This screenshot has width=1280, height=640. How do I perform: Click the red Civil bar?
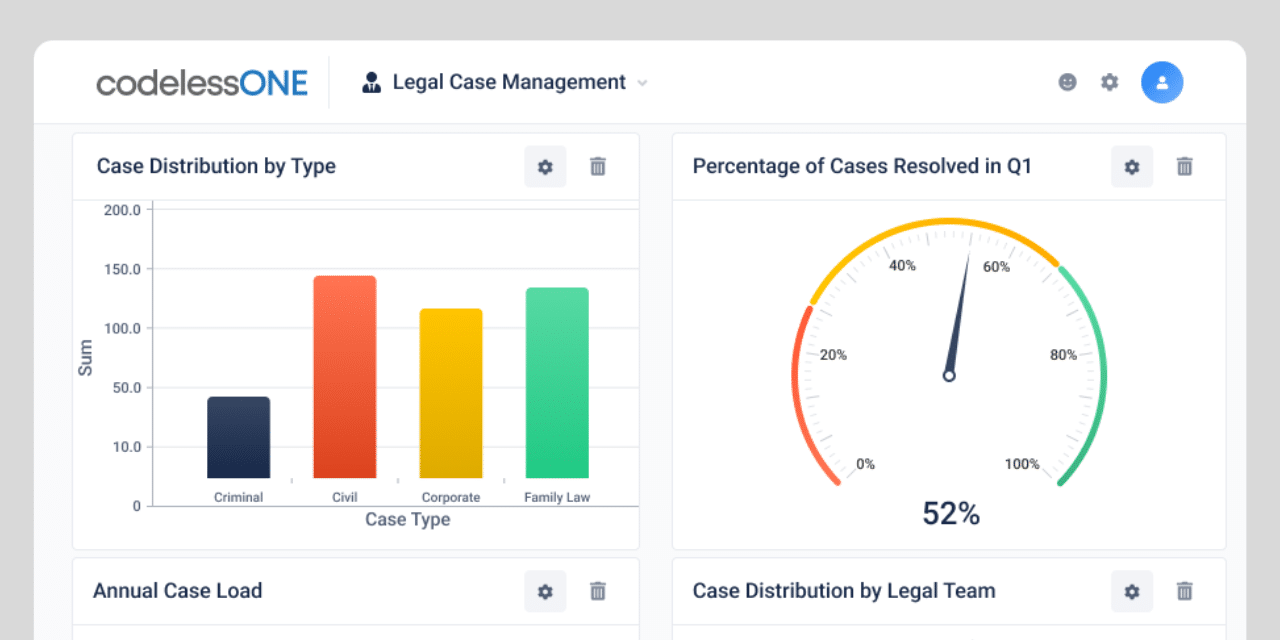345,377
